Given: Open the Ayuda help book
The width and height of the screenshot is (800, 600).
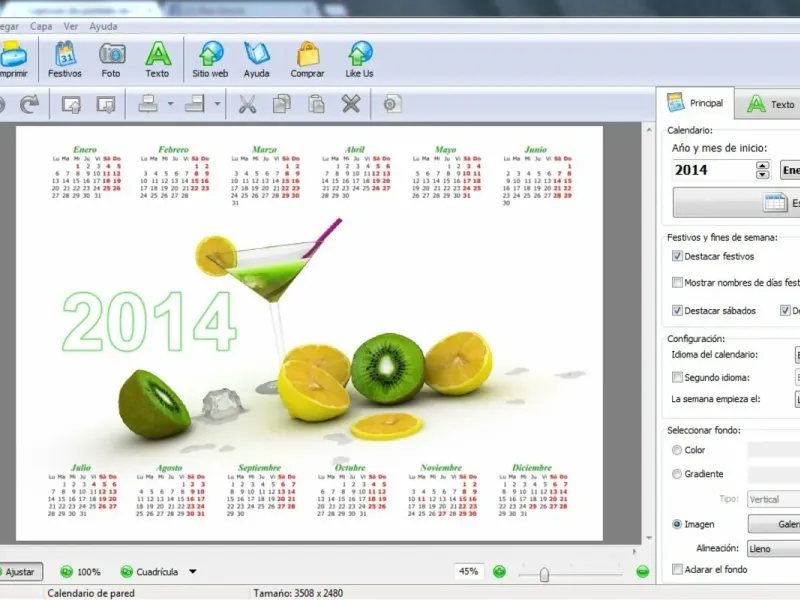Looking at the screenshot, I should point(257,60).
